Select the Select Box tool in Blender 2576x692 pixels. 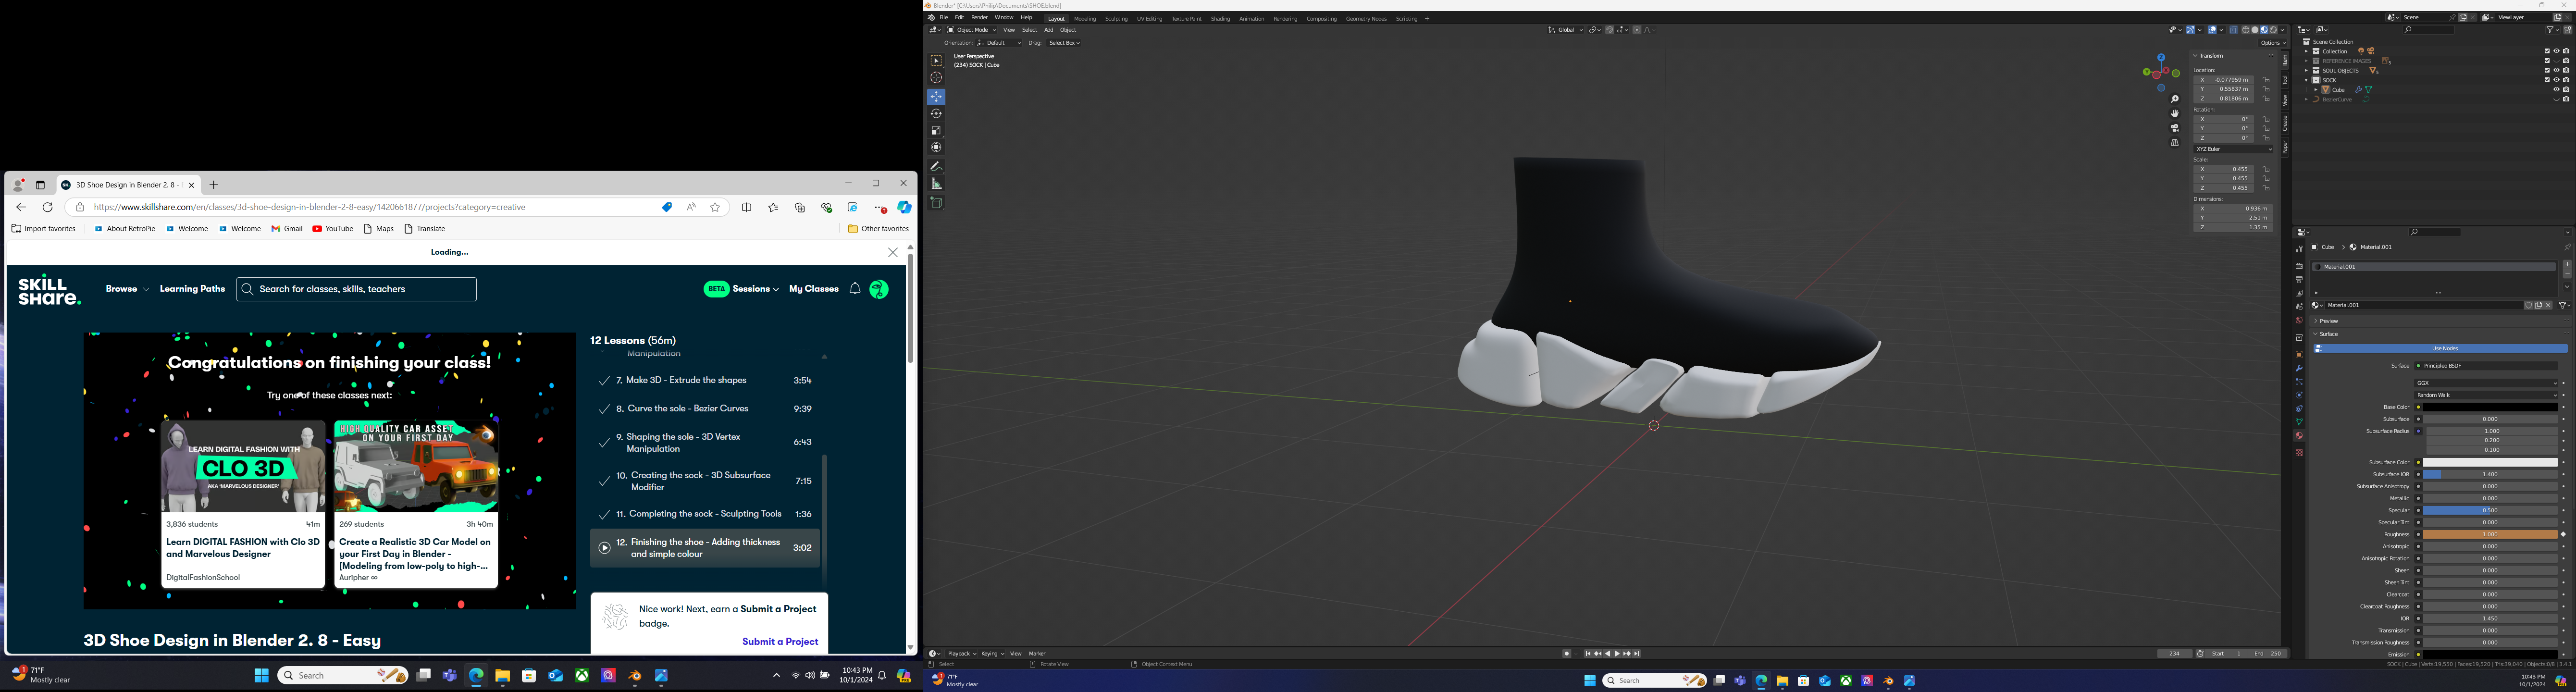936,61
